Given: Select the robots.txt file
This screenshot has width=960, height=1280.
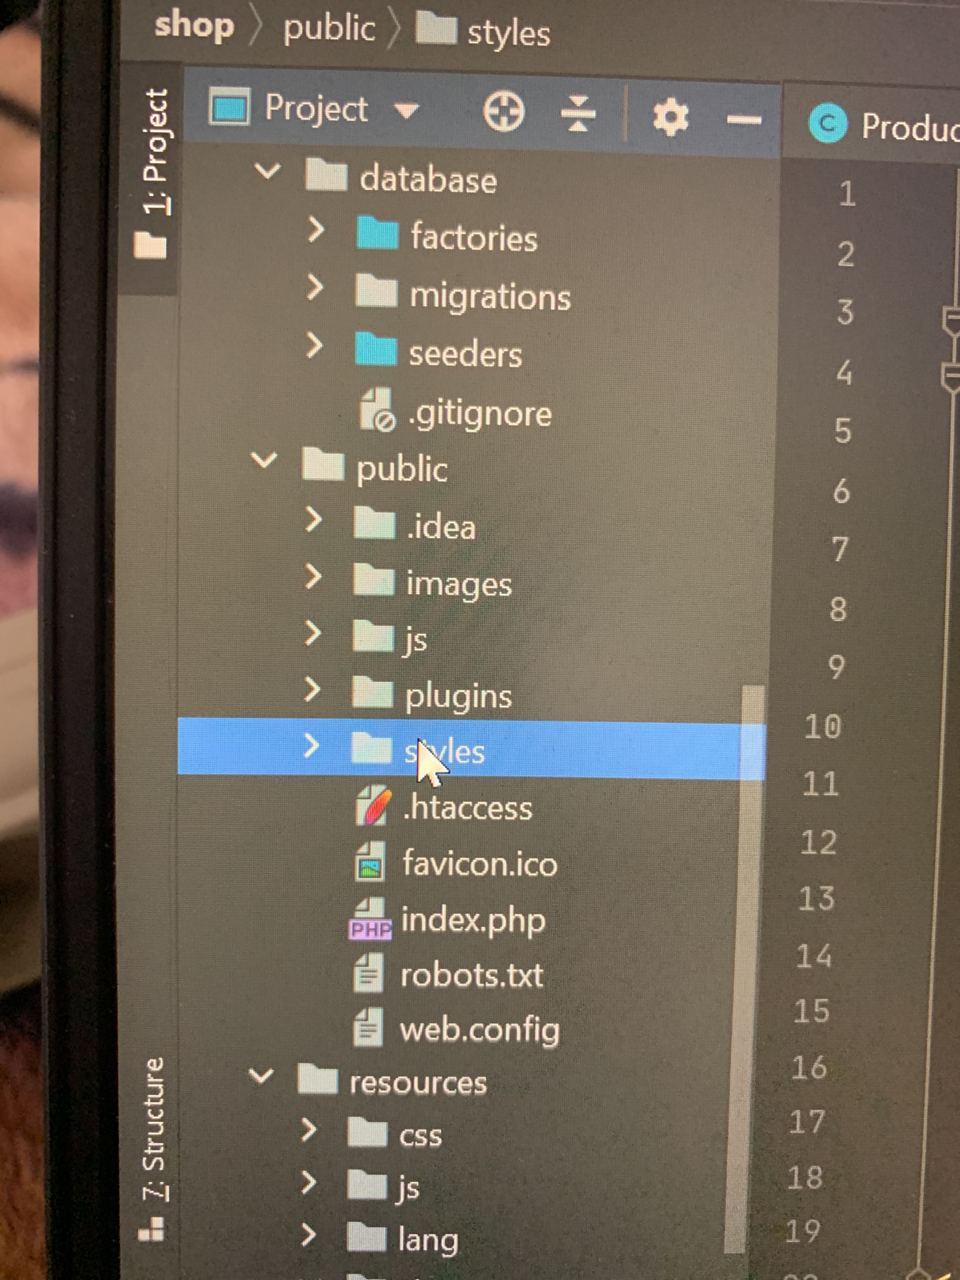Looking at the screenshot, I should point(448,974).
